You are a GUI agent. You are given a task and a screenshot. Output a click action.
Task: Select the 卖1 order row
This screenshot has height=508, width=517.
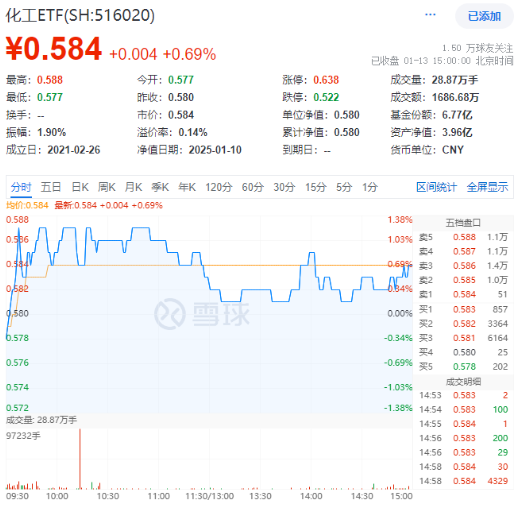pos(463,294)
